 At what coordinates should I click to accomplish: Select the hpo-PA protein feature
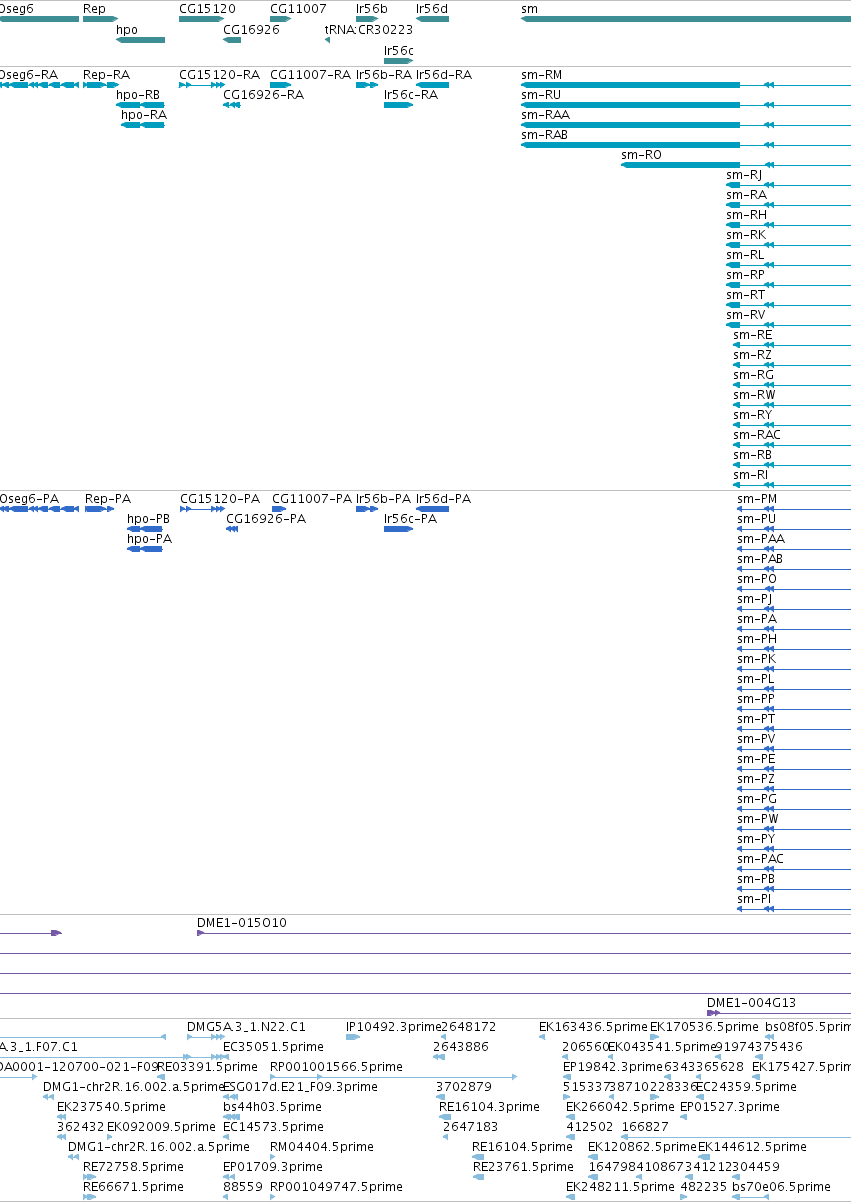145,549
